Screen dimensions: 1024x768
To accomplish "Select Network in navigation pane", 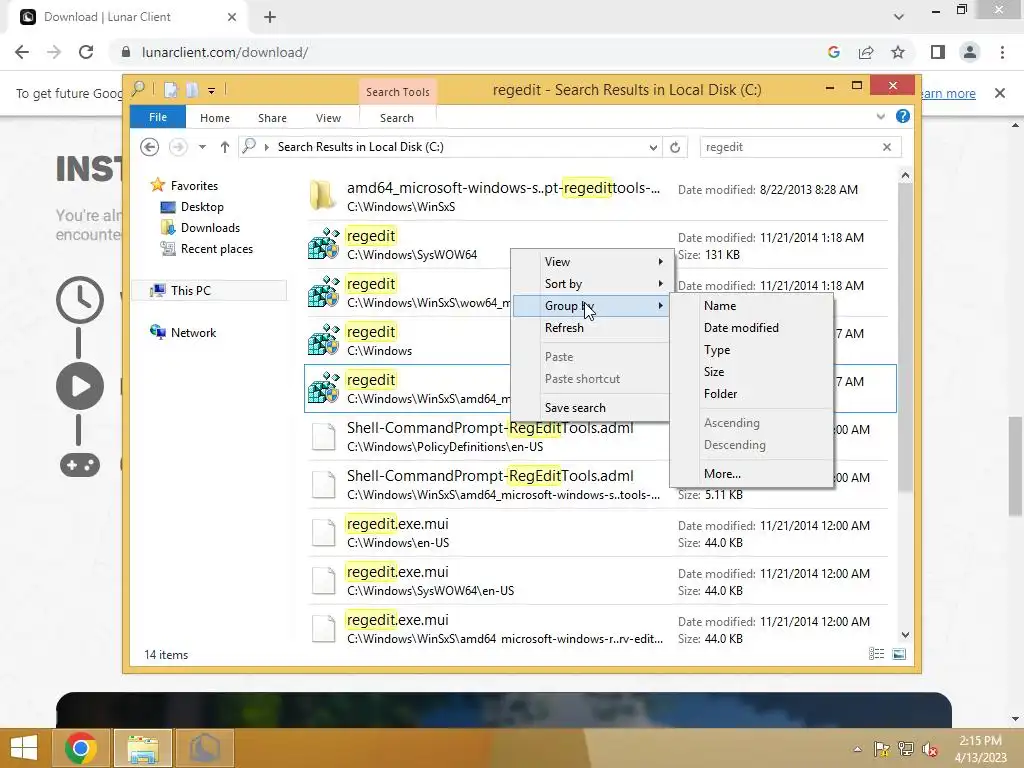I will click(193, 332).
